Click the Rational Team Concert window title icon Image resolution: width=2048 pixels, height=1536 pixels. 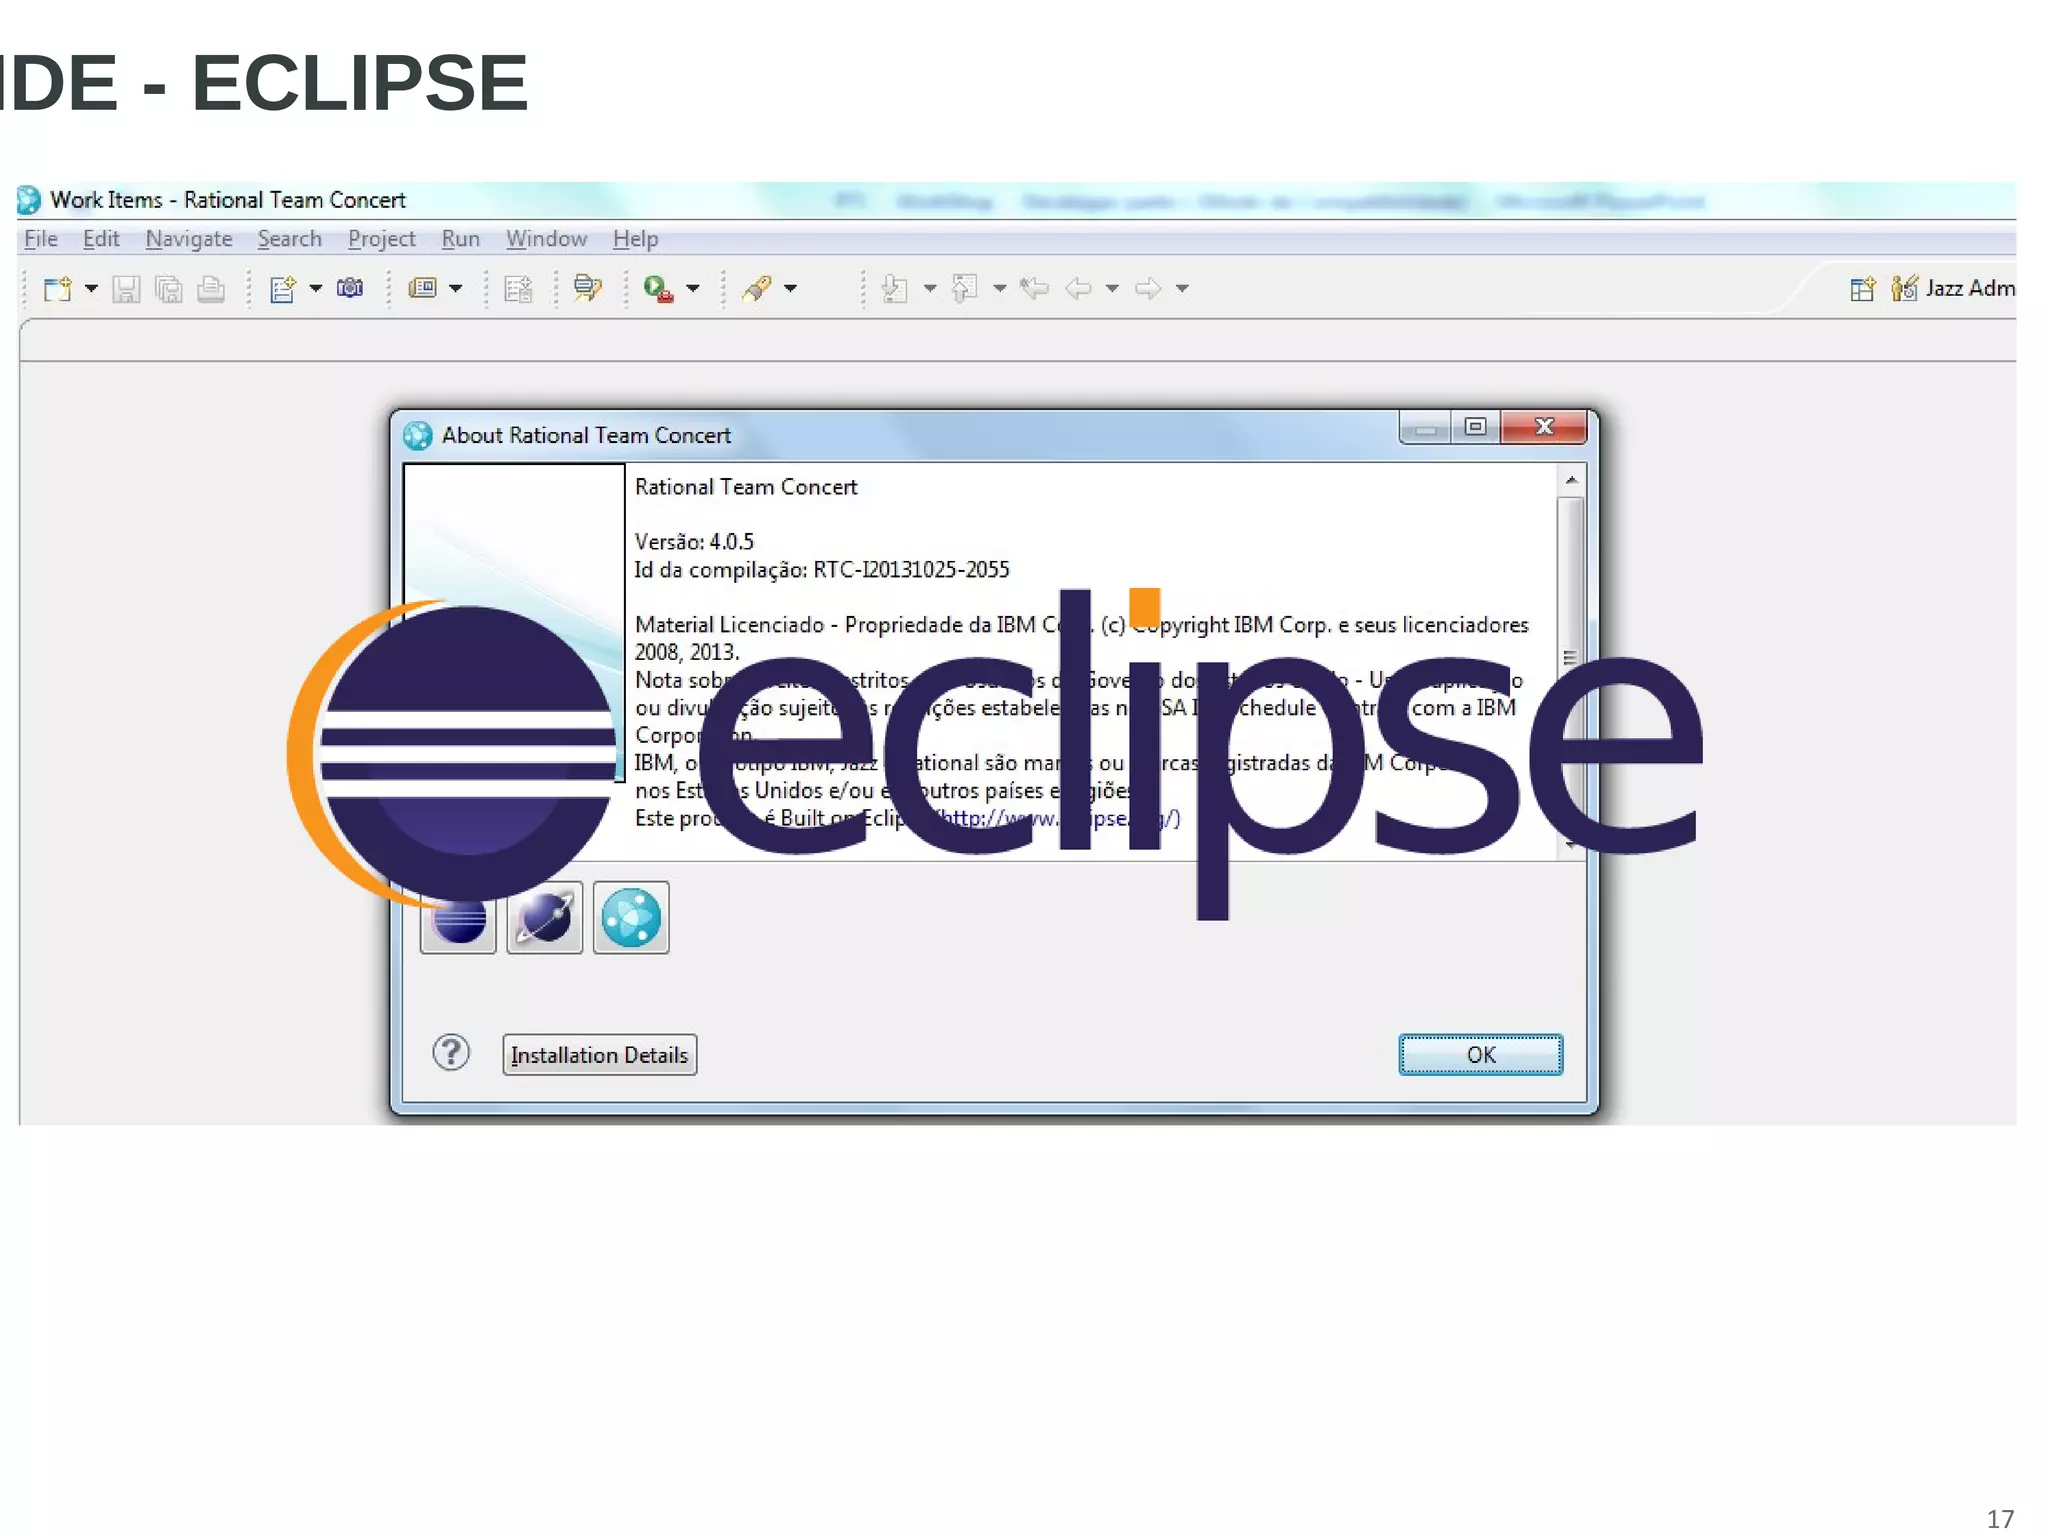pos(30,200)
